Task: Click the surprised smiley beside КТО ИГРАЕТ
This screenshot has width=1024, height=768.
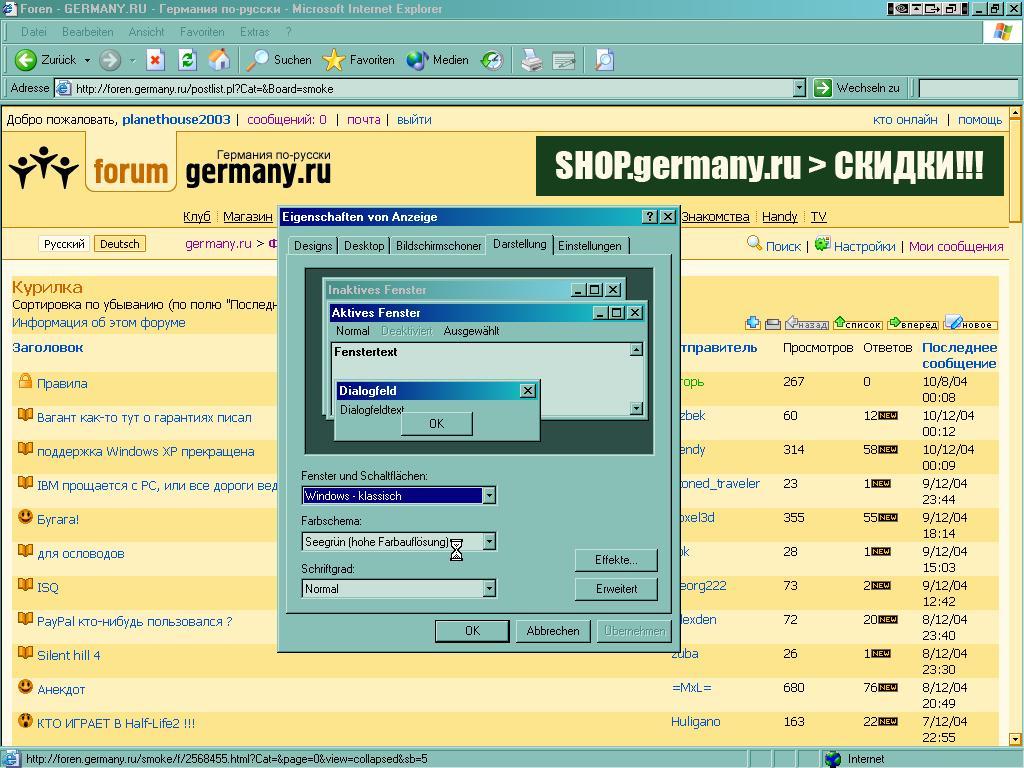Action: [x=25, y=721]
